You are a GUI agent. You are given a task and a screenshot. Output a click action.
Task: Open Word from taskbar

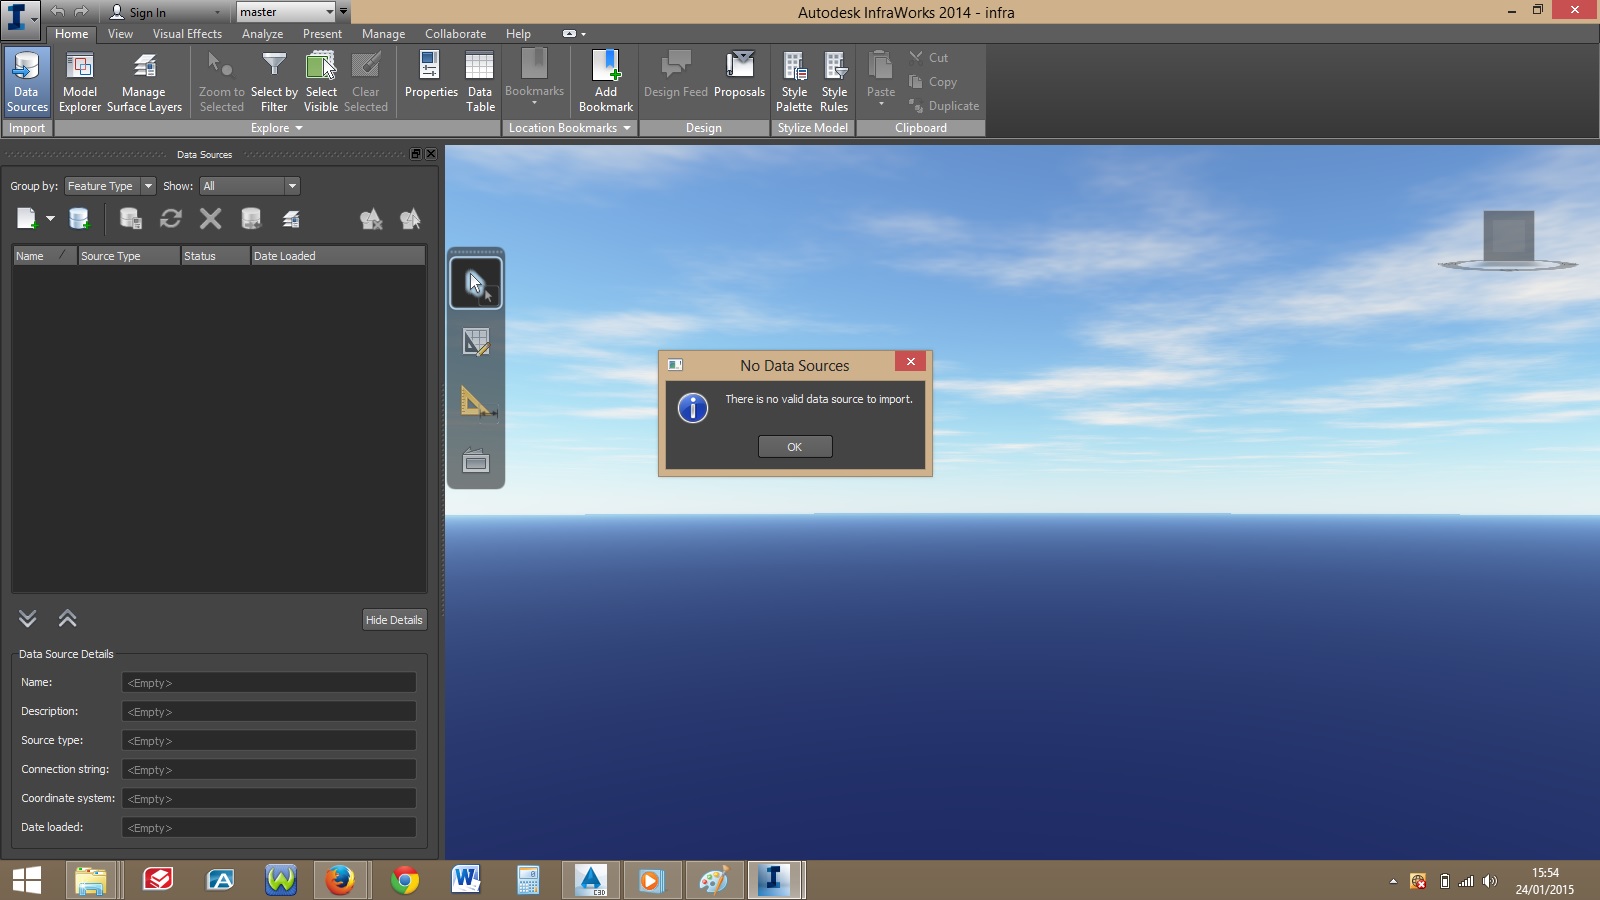(x=466, y=880)
